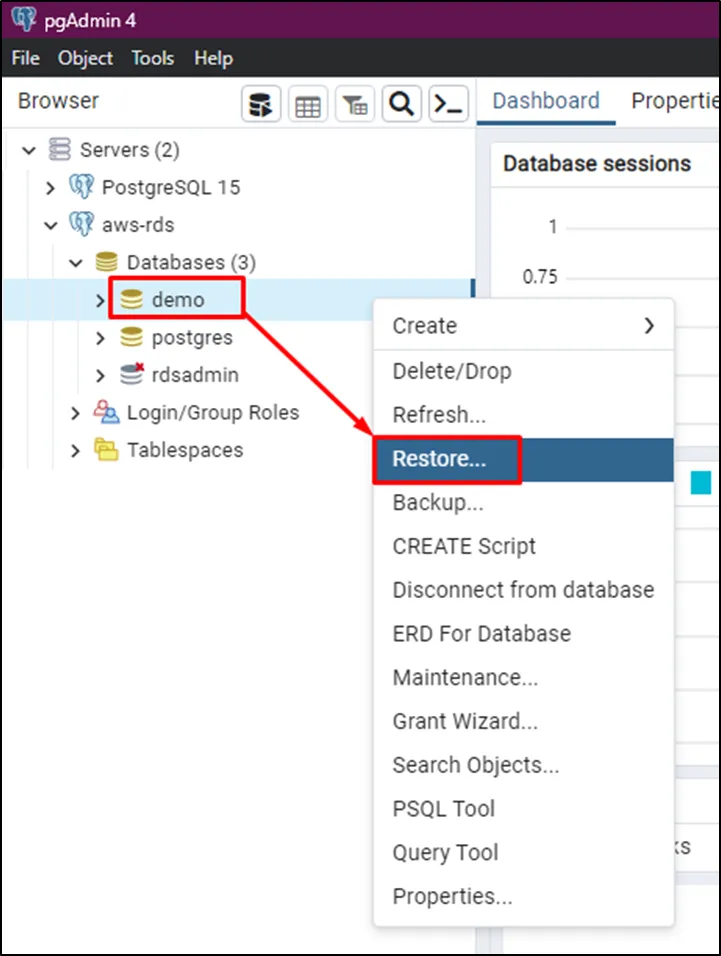Choose Restore... from the context menu

click(439, 459)
